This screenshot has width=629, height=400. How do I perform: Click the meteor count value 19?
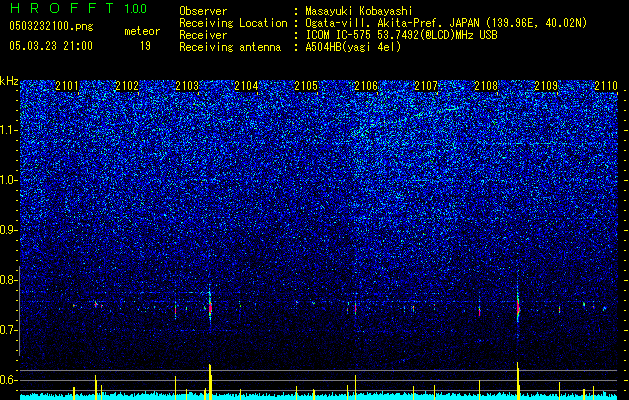pyautogui.click(x=145, y=46)
